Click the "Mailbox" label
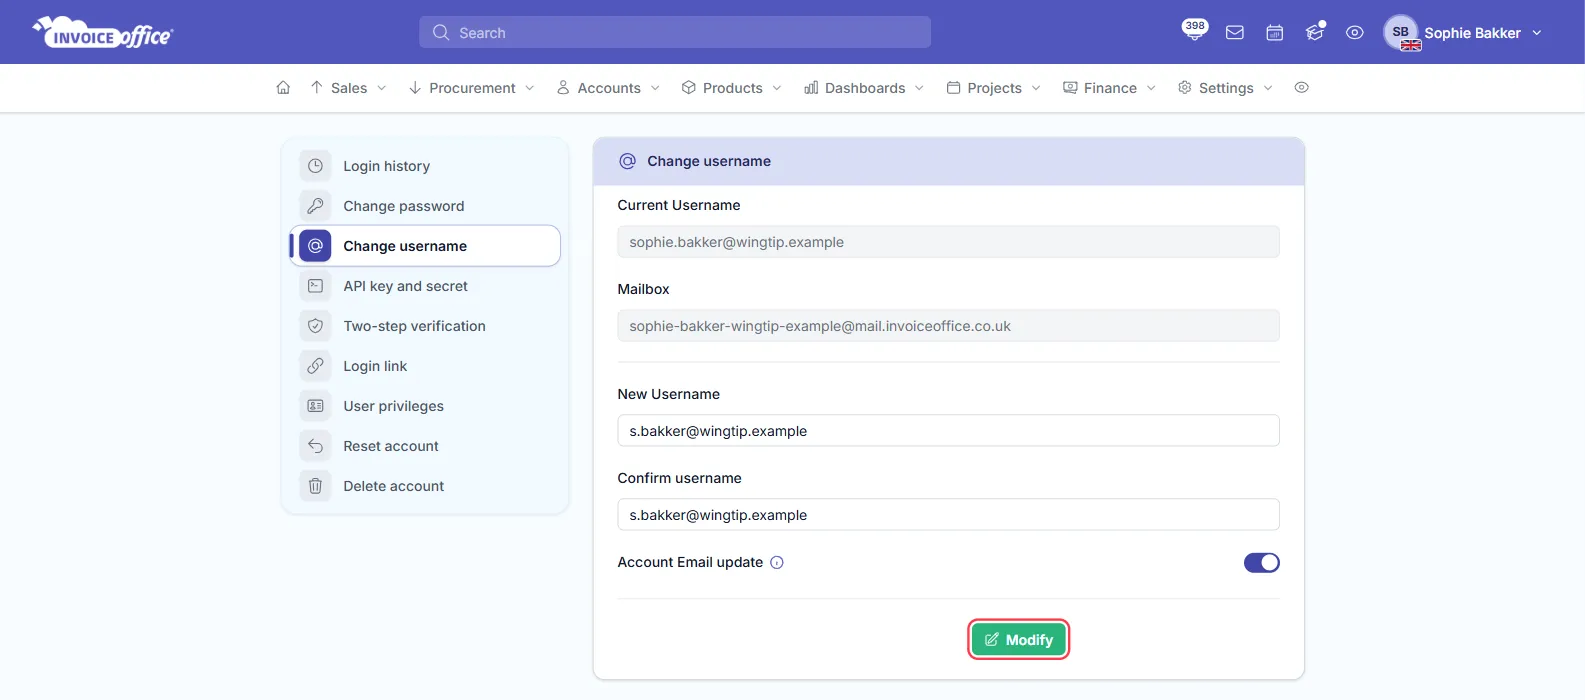Viewport: 1585px width, 700px height. (x=643, y=289)
